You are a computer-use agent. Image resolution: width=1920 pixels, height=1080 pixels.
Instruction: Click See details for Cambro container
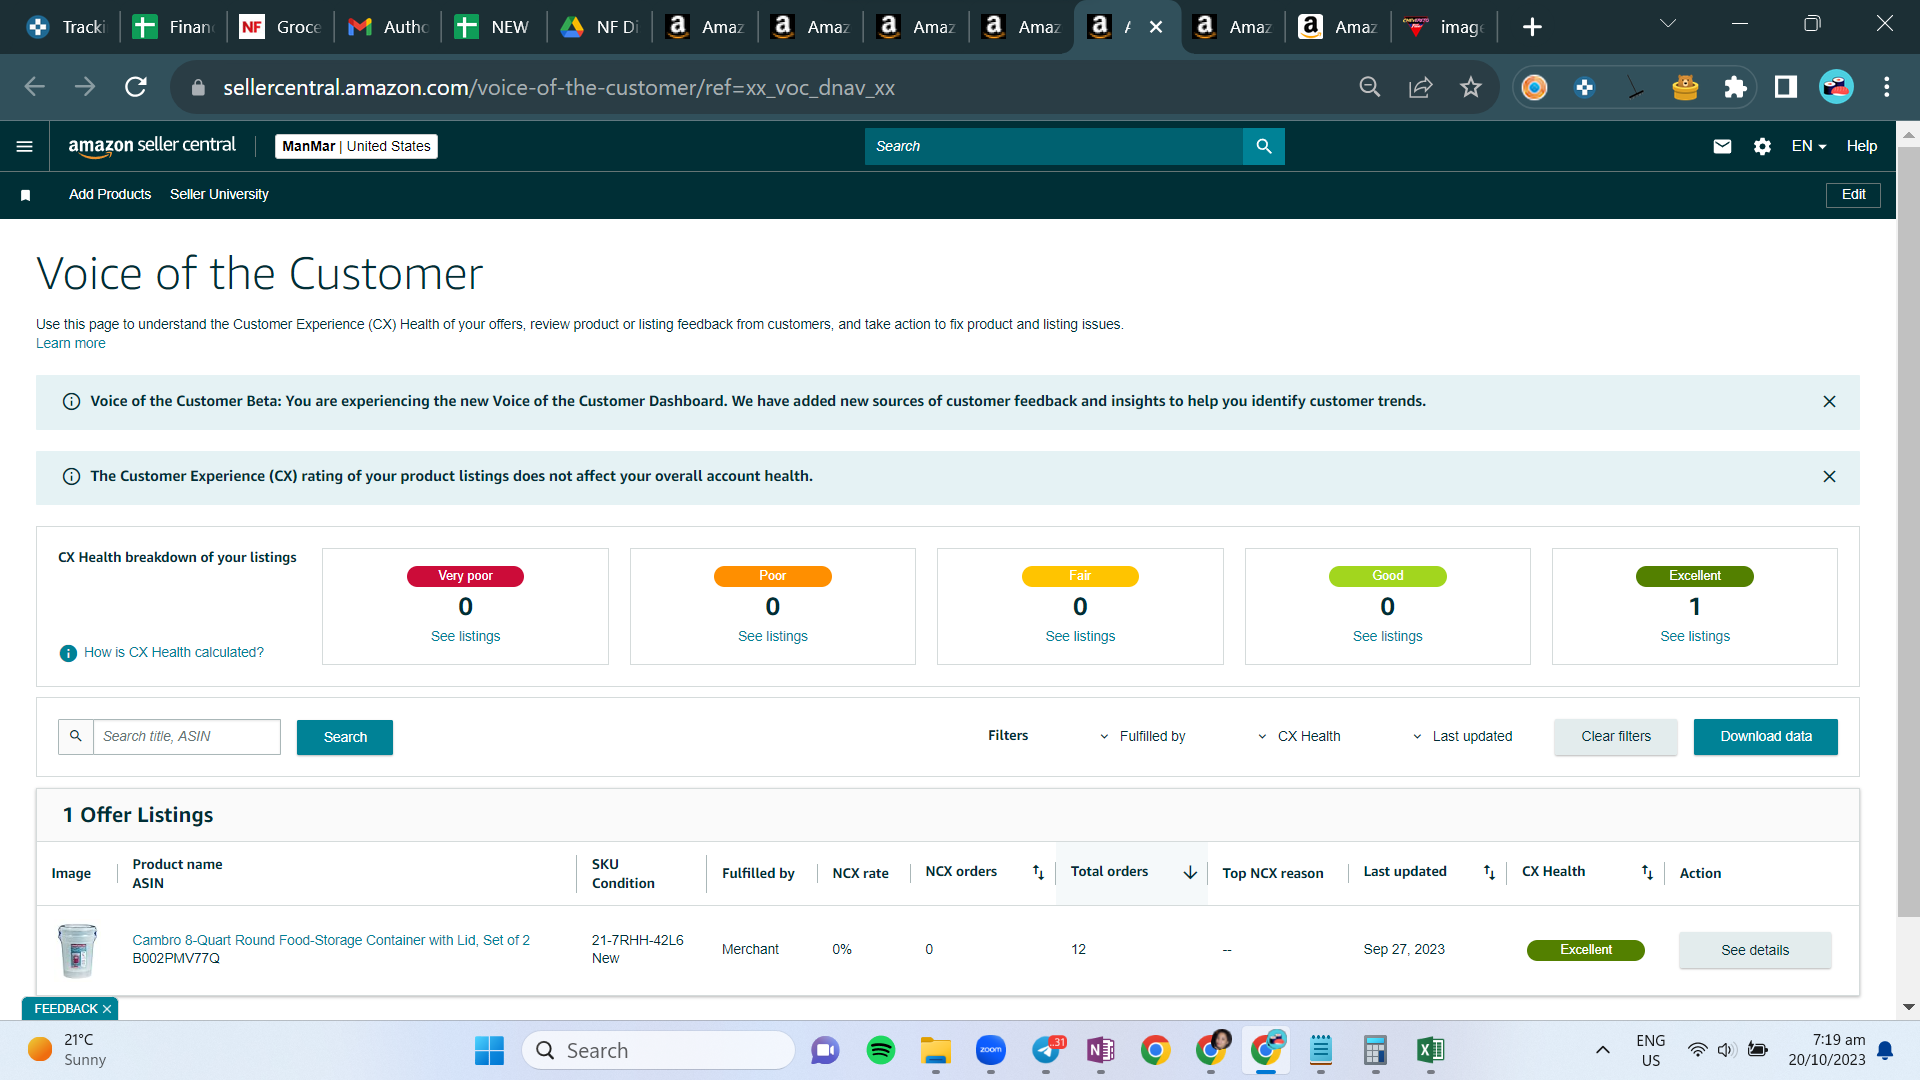tap(1755, 950)
